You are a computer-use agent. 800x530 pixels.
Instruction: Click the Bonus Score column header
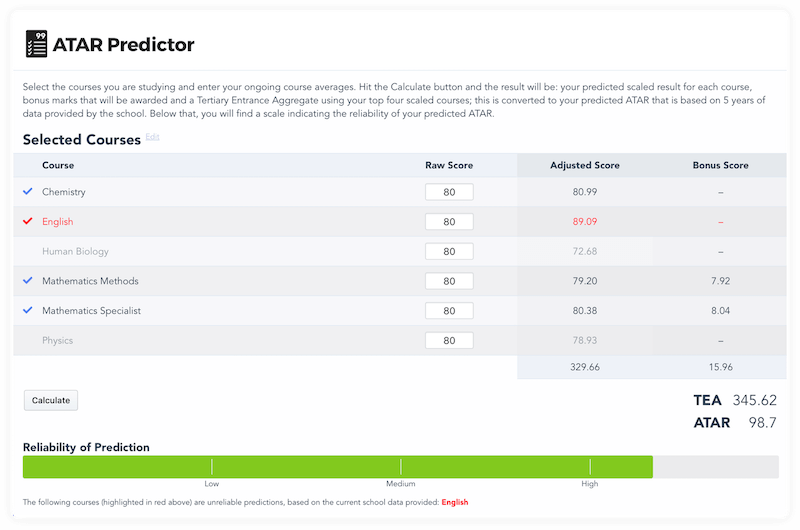point(720,165)
